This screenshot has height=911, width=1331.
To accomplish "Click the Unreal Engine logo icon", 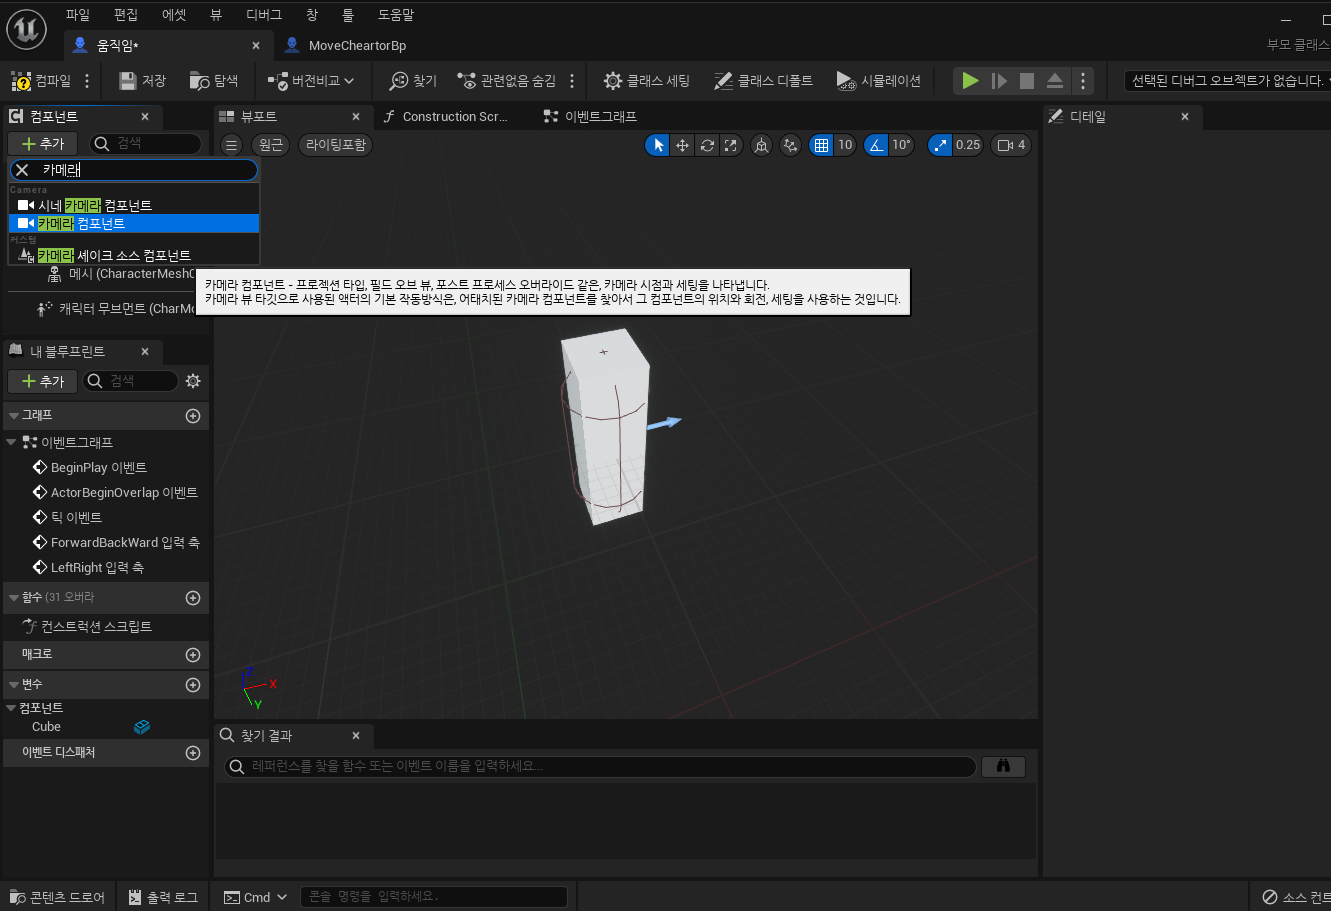I will [27, 29].
